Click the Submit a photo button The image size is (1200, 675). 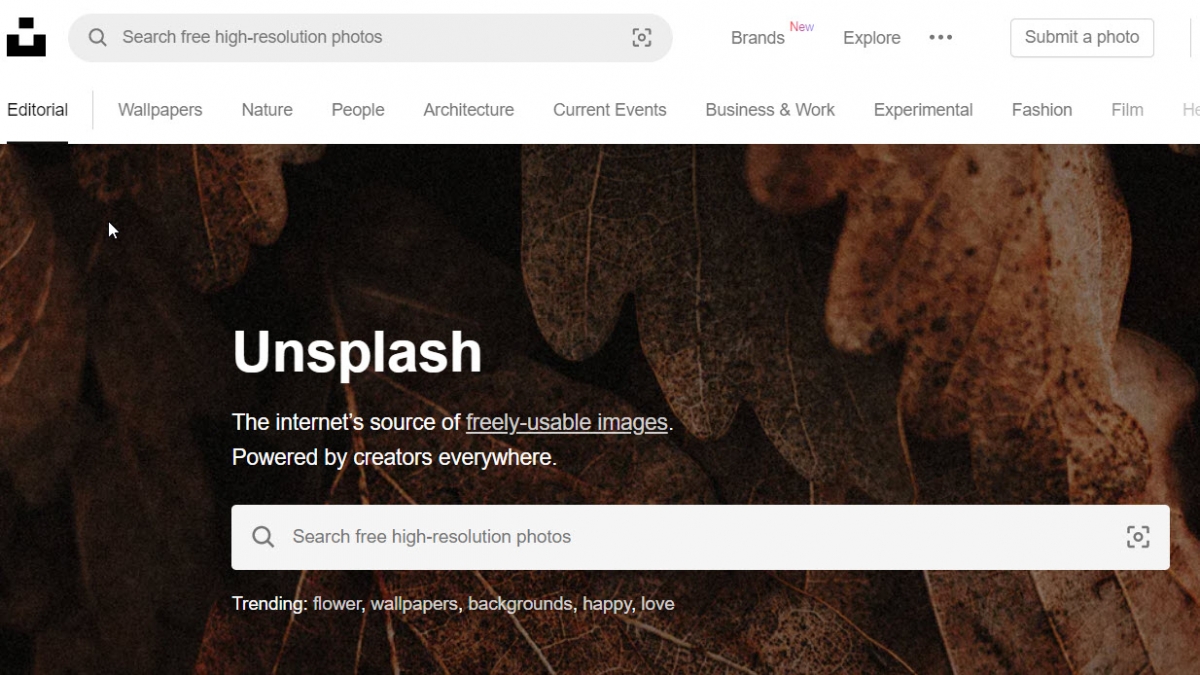pos(1081,37)
